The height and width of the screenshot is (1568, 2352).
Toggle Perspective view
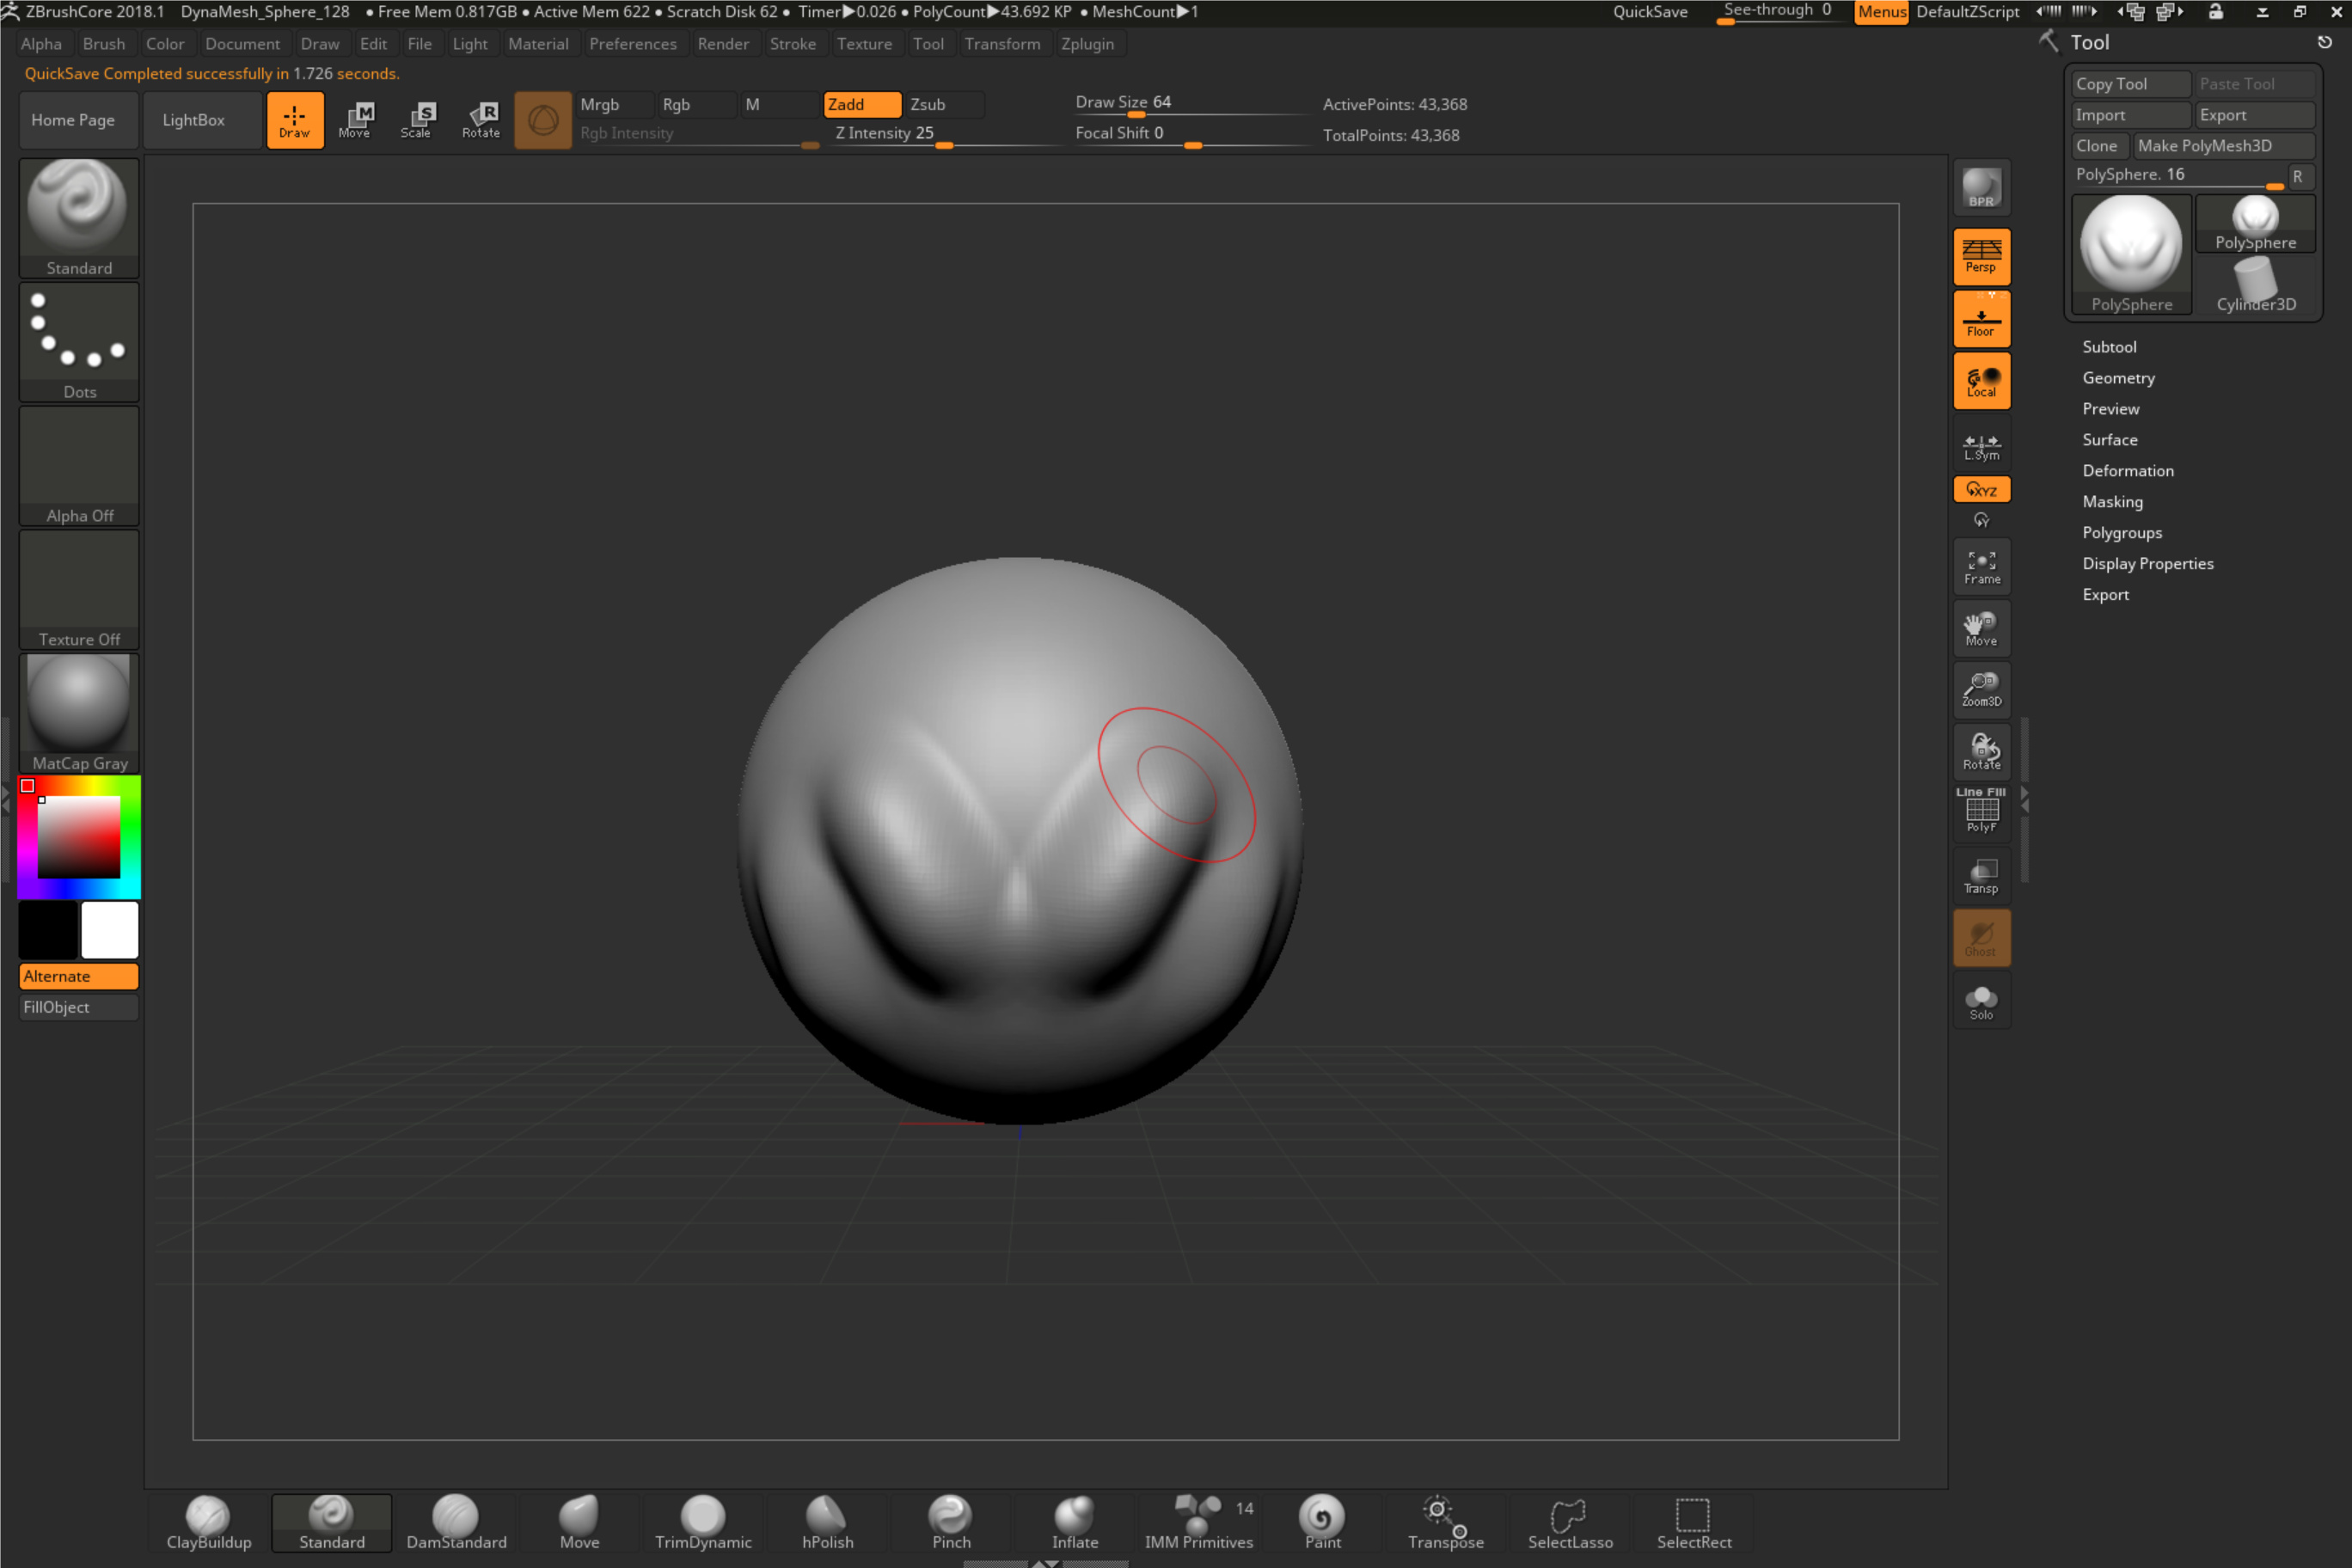[1981, 256]
